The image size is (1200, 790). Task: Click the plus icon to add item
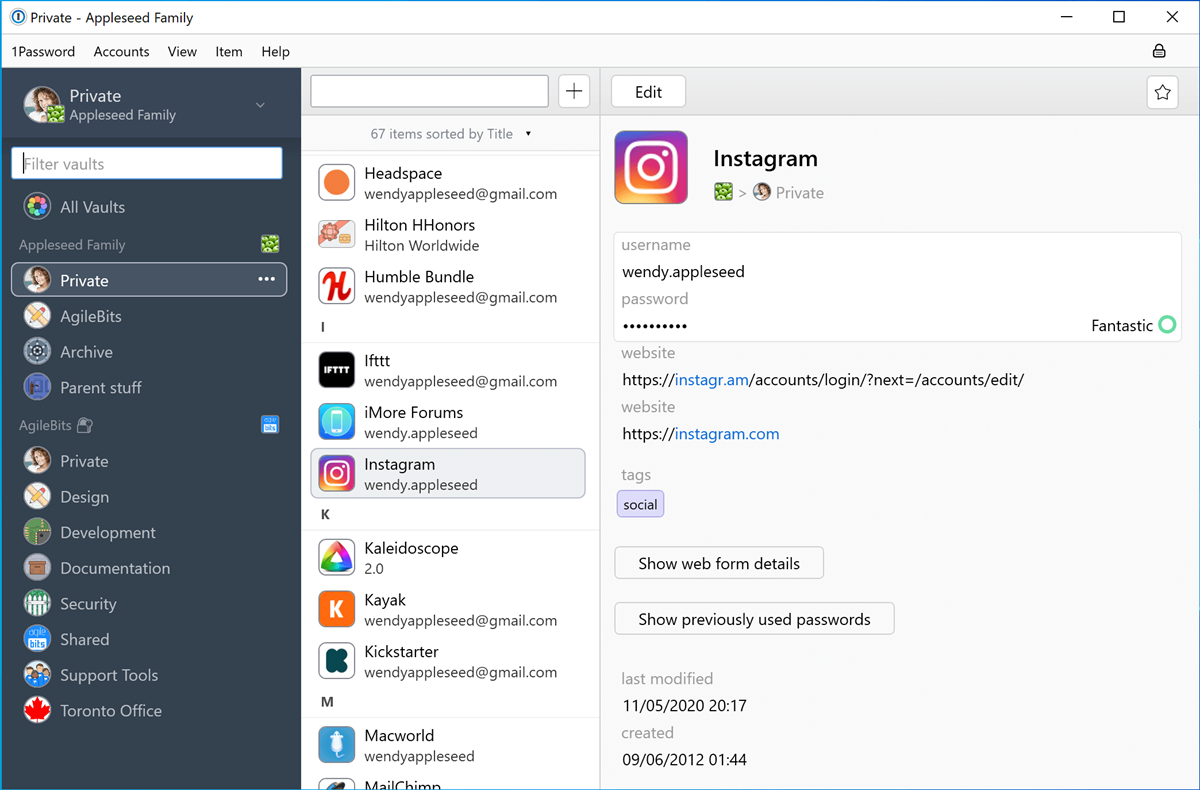click(x=574, y=91)
